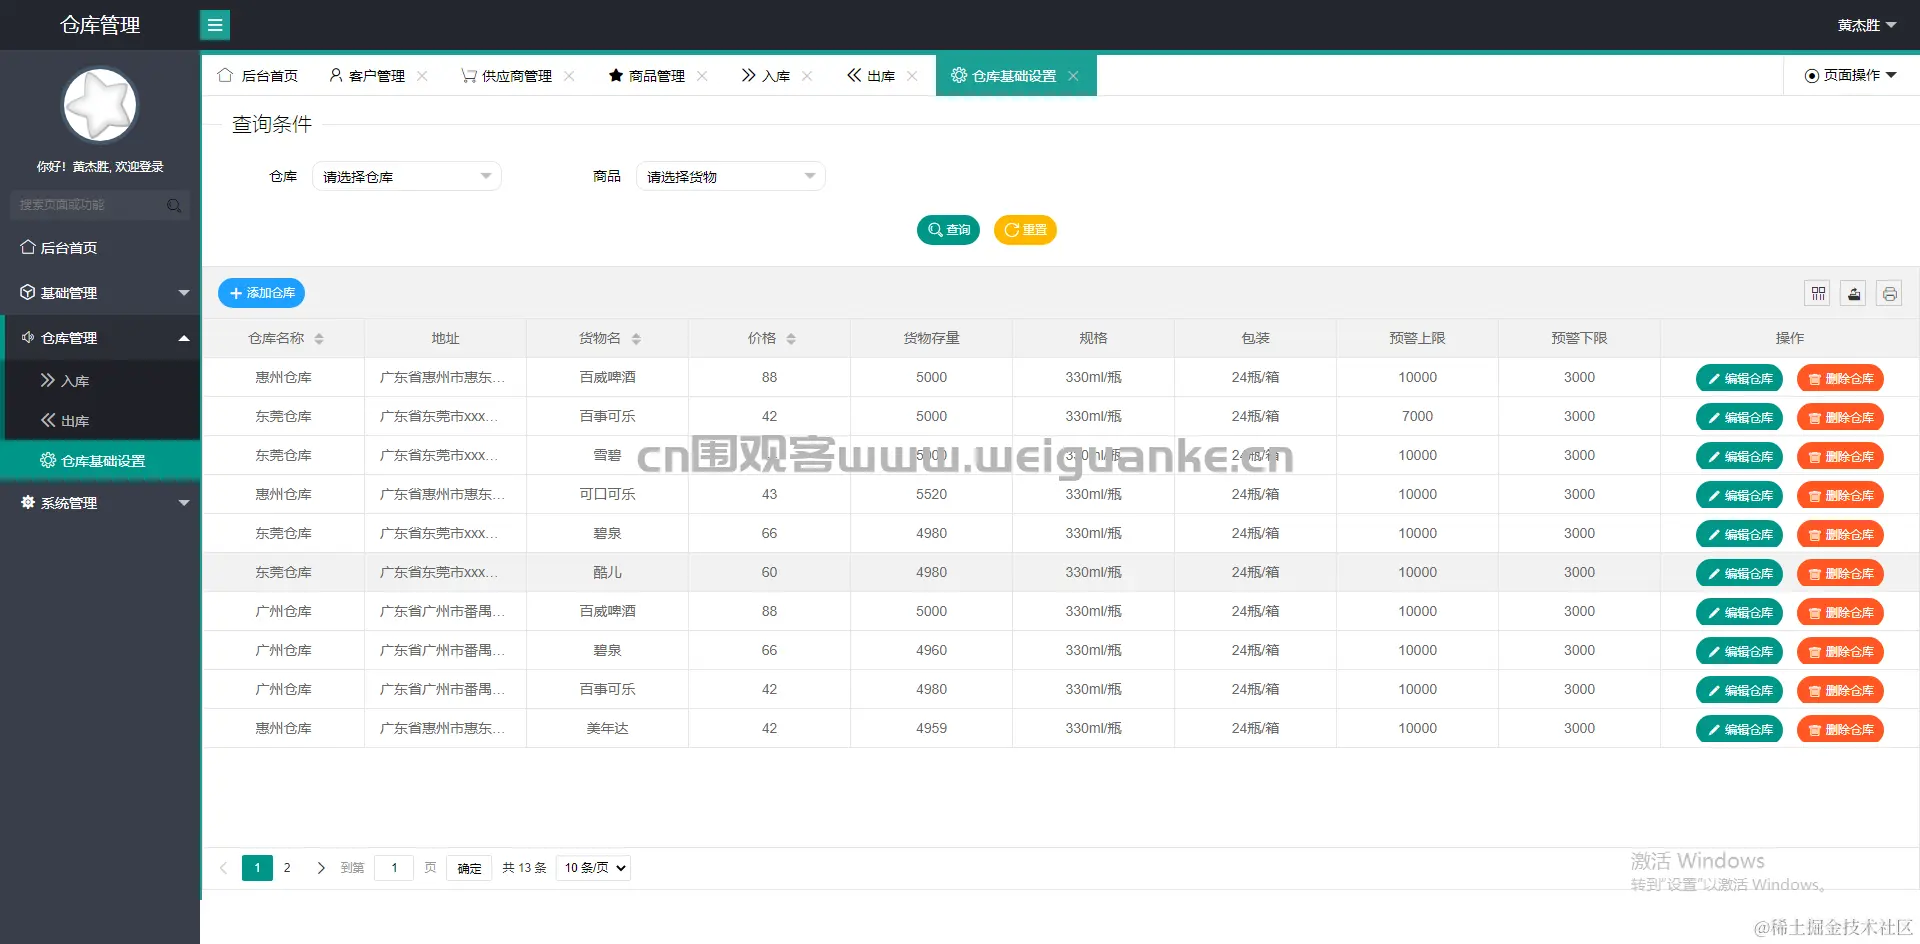Close the 出库 tab
This screenshot has height=944, width=1920.
click(912, 76)
